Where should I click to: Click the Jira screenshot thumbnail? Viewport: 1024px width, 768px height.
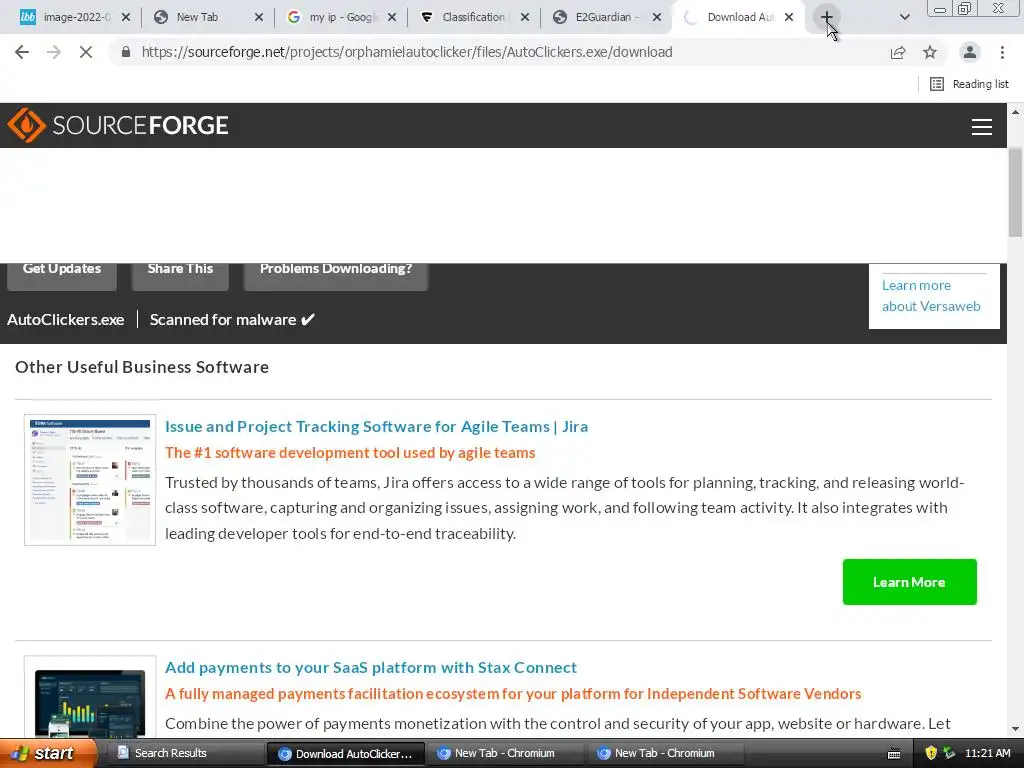pyautogui.click(x=90, y=479)
